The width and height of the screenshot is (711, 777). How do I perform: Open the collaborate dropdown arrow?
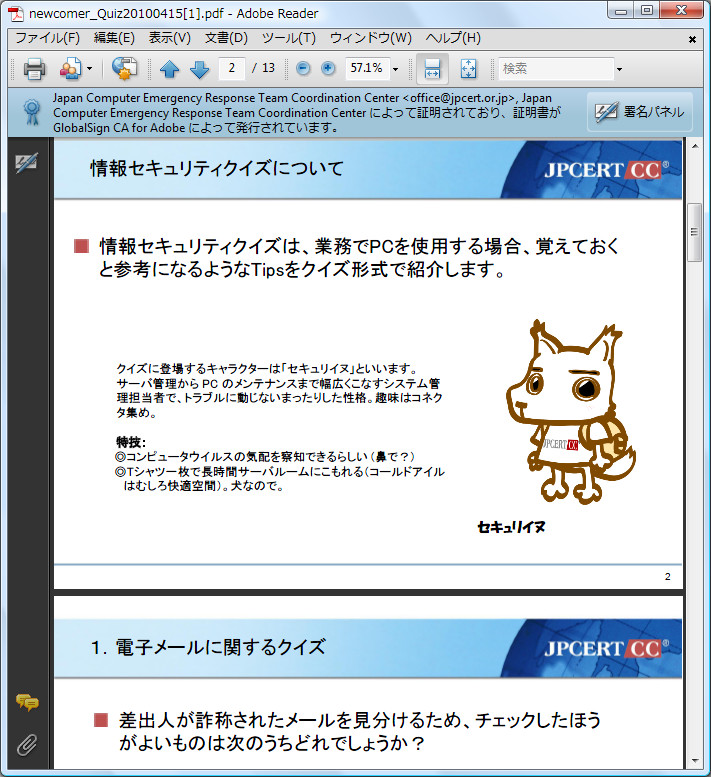[90, 68]
